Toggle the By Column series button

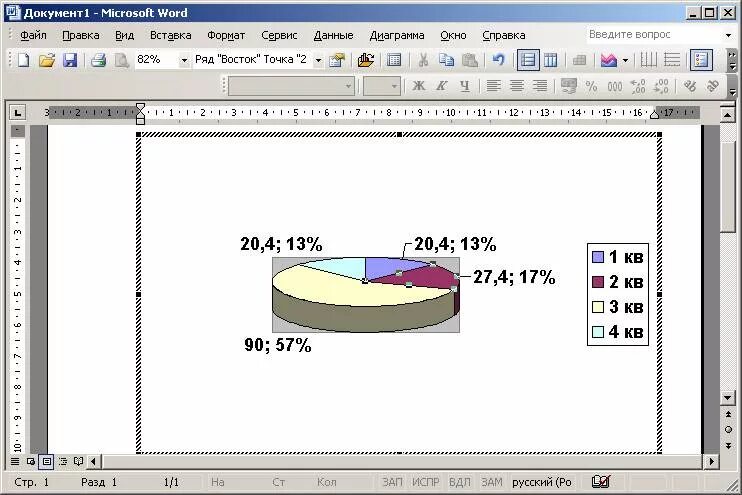550,60
